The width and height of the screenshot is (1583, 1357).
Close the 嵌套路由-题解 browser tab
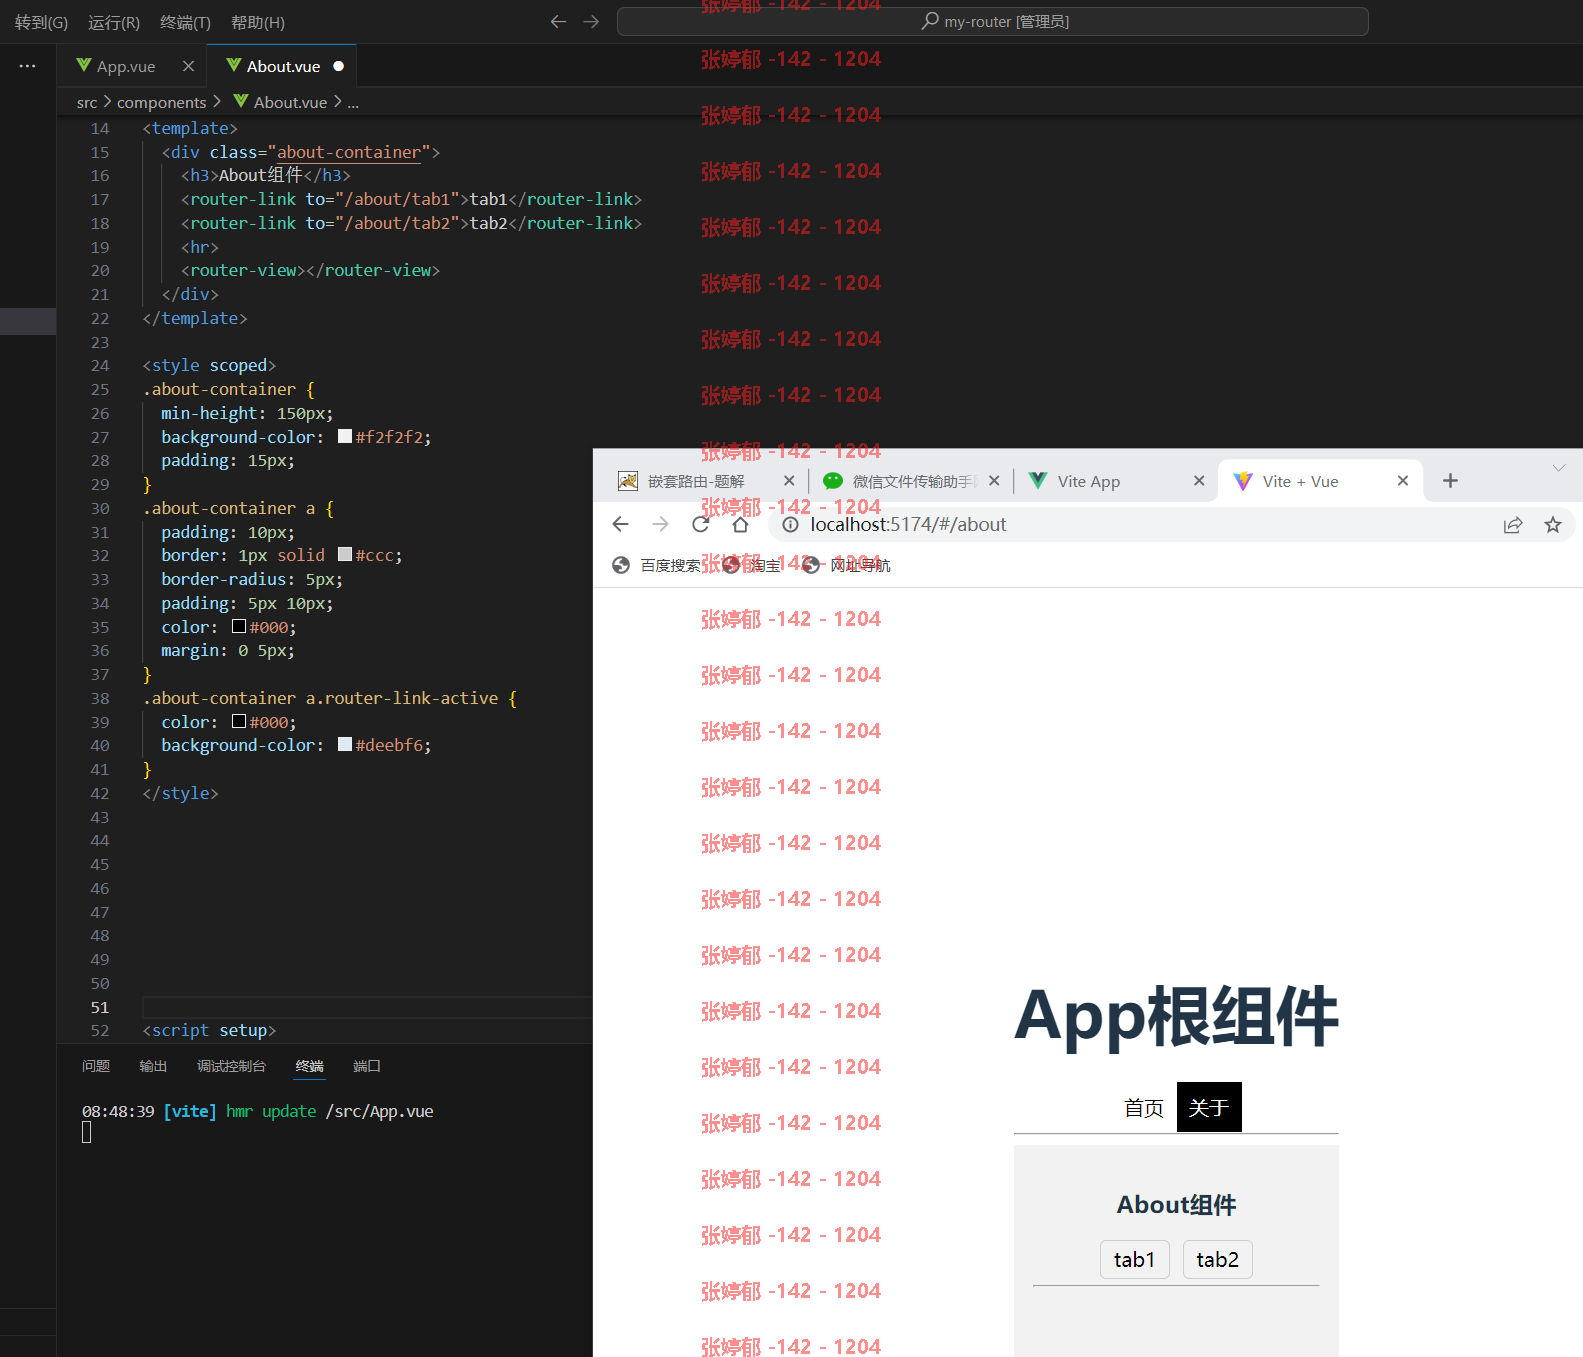789,481
